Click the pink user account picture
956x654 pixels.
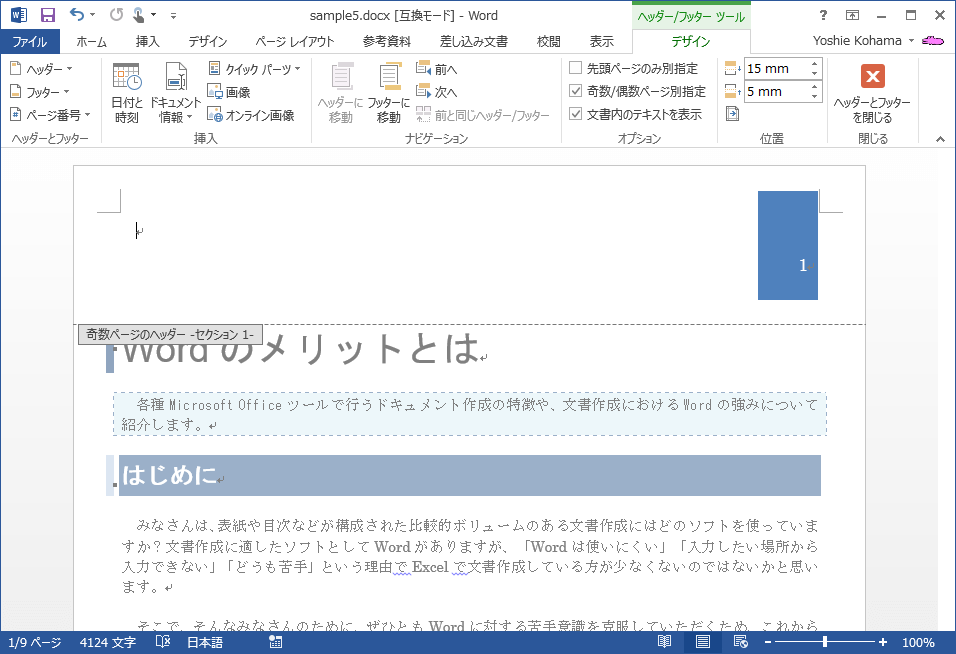point(933,41)
